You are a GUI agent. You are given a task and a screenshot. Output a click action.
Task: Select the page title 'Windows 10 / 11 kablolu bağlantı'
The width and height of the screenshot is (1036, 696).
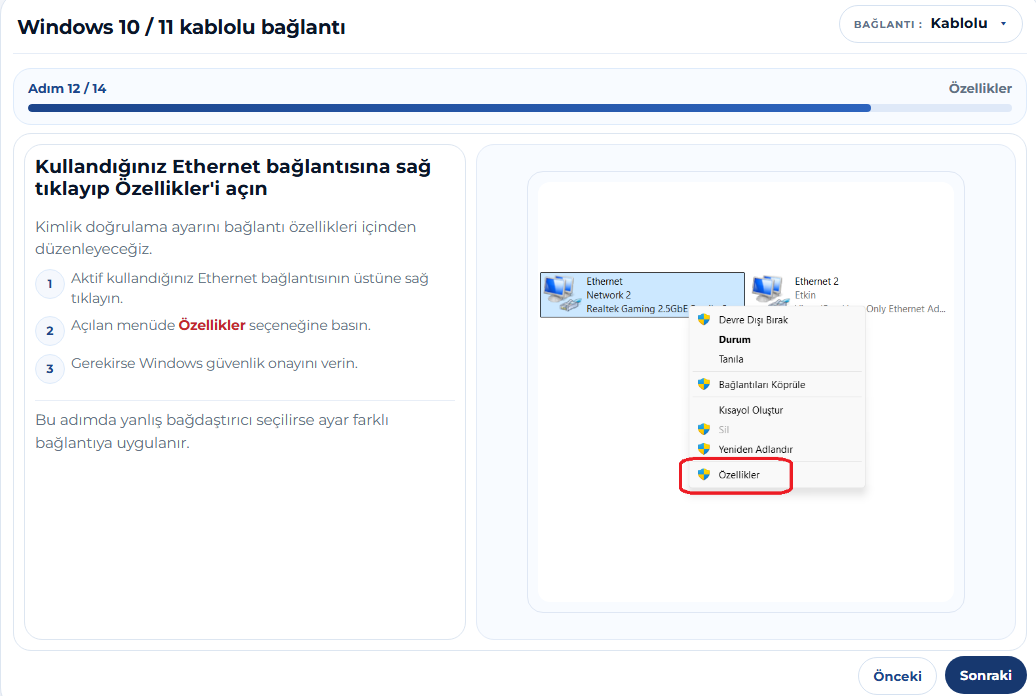pyautogui.click(x=181, y=27)
